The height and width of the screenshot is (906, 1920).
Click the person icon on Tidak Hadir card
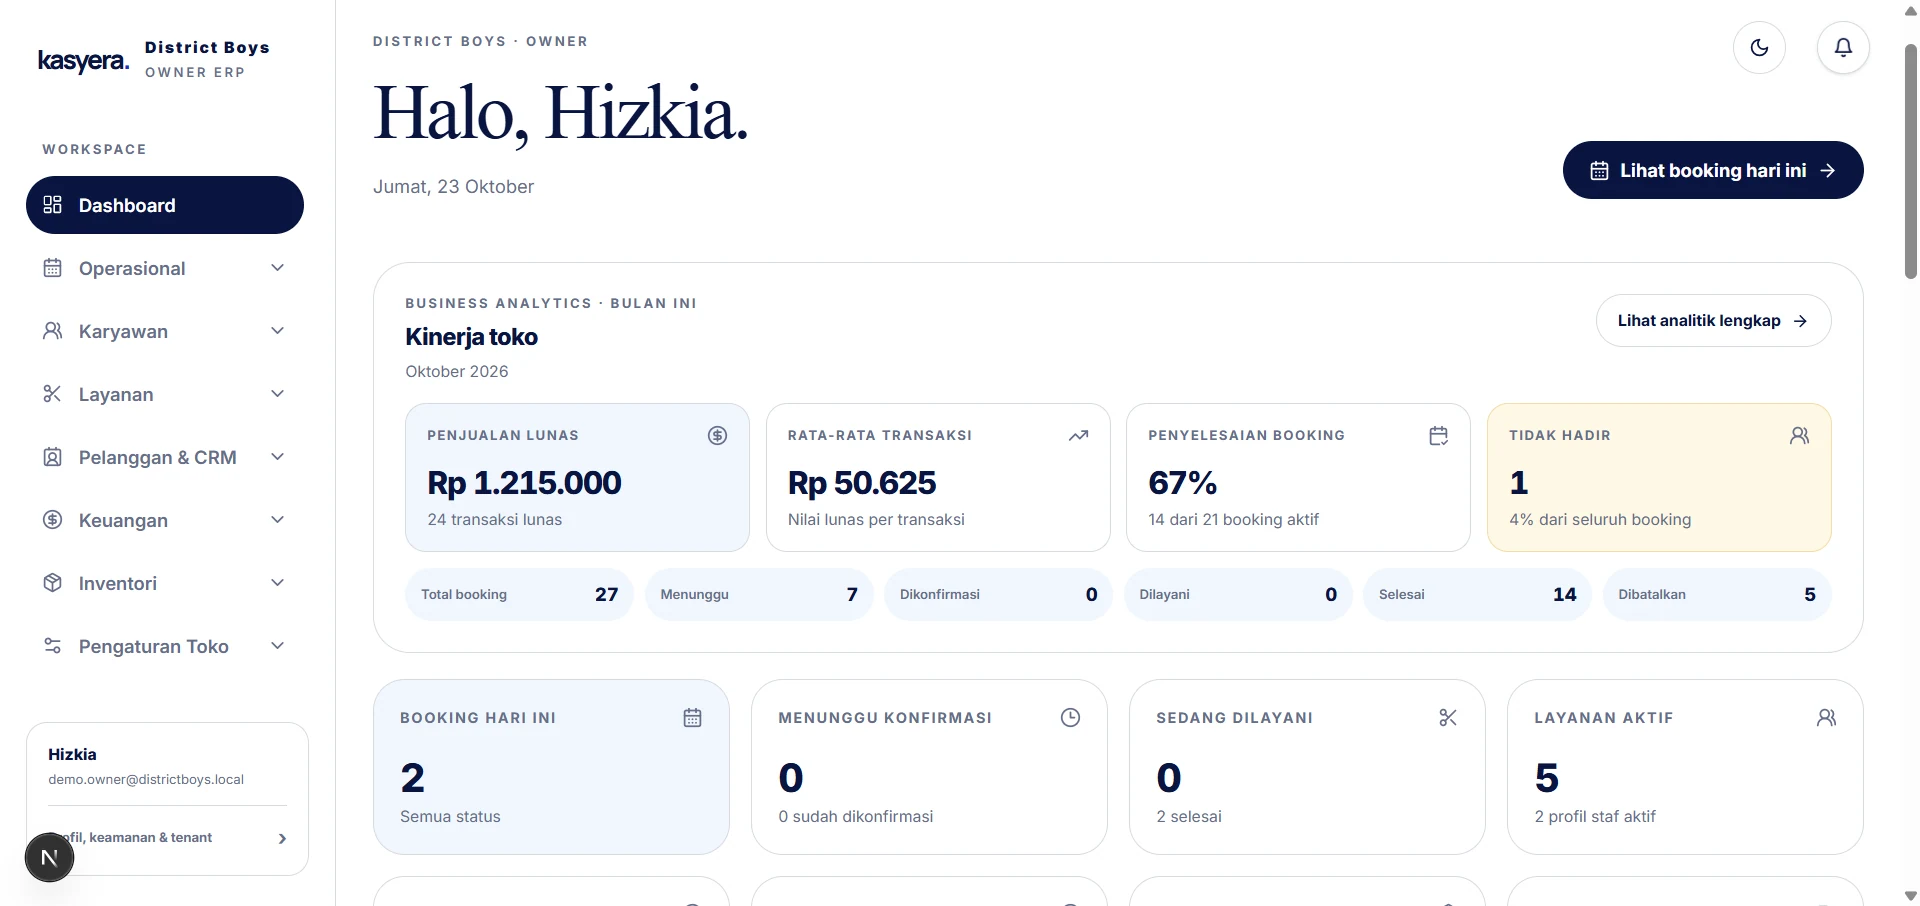(x=1799, y=435)
